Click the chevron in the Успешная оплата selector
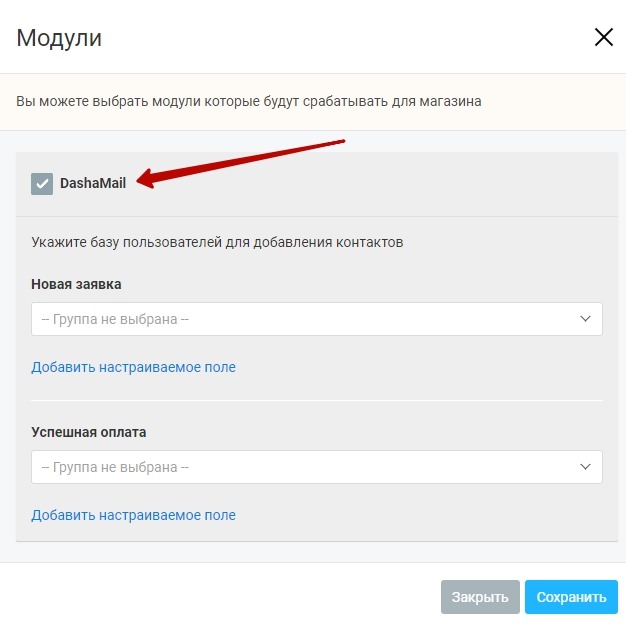 [x=586, y=467]
